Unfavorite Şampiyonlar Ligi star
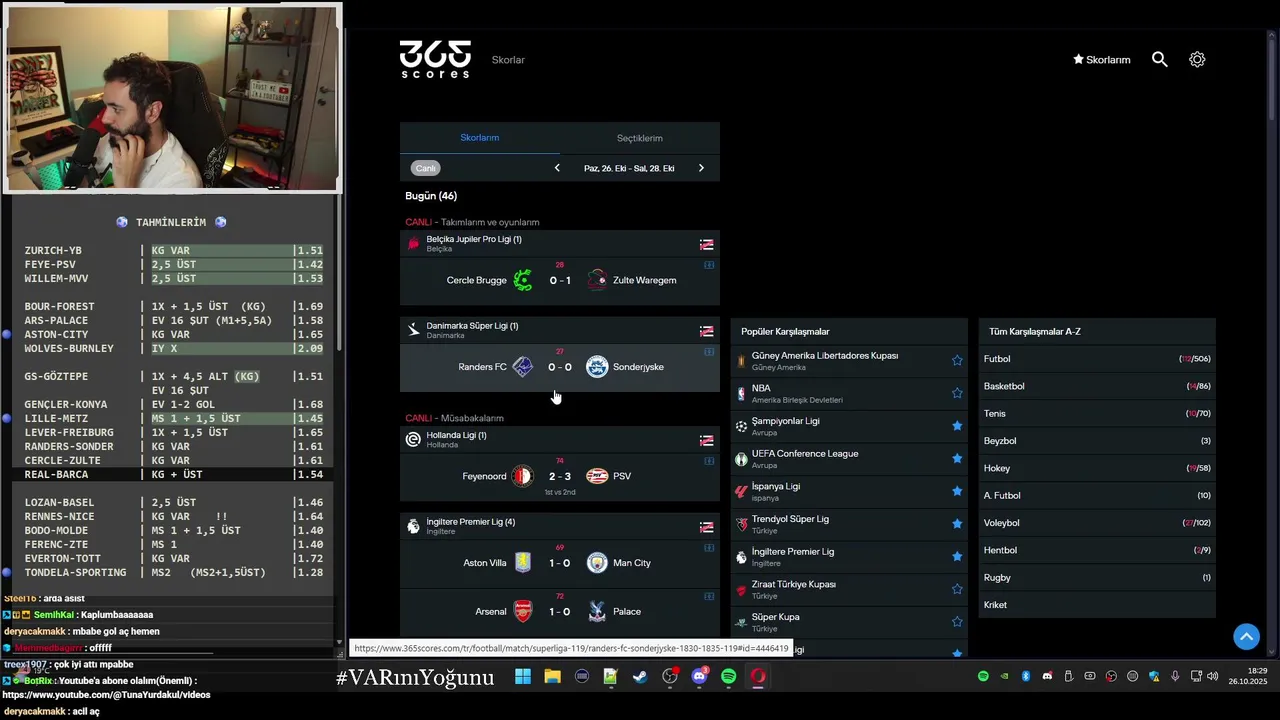Screen dimensions: 1280x720 coord(957,426)
